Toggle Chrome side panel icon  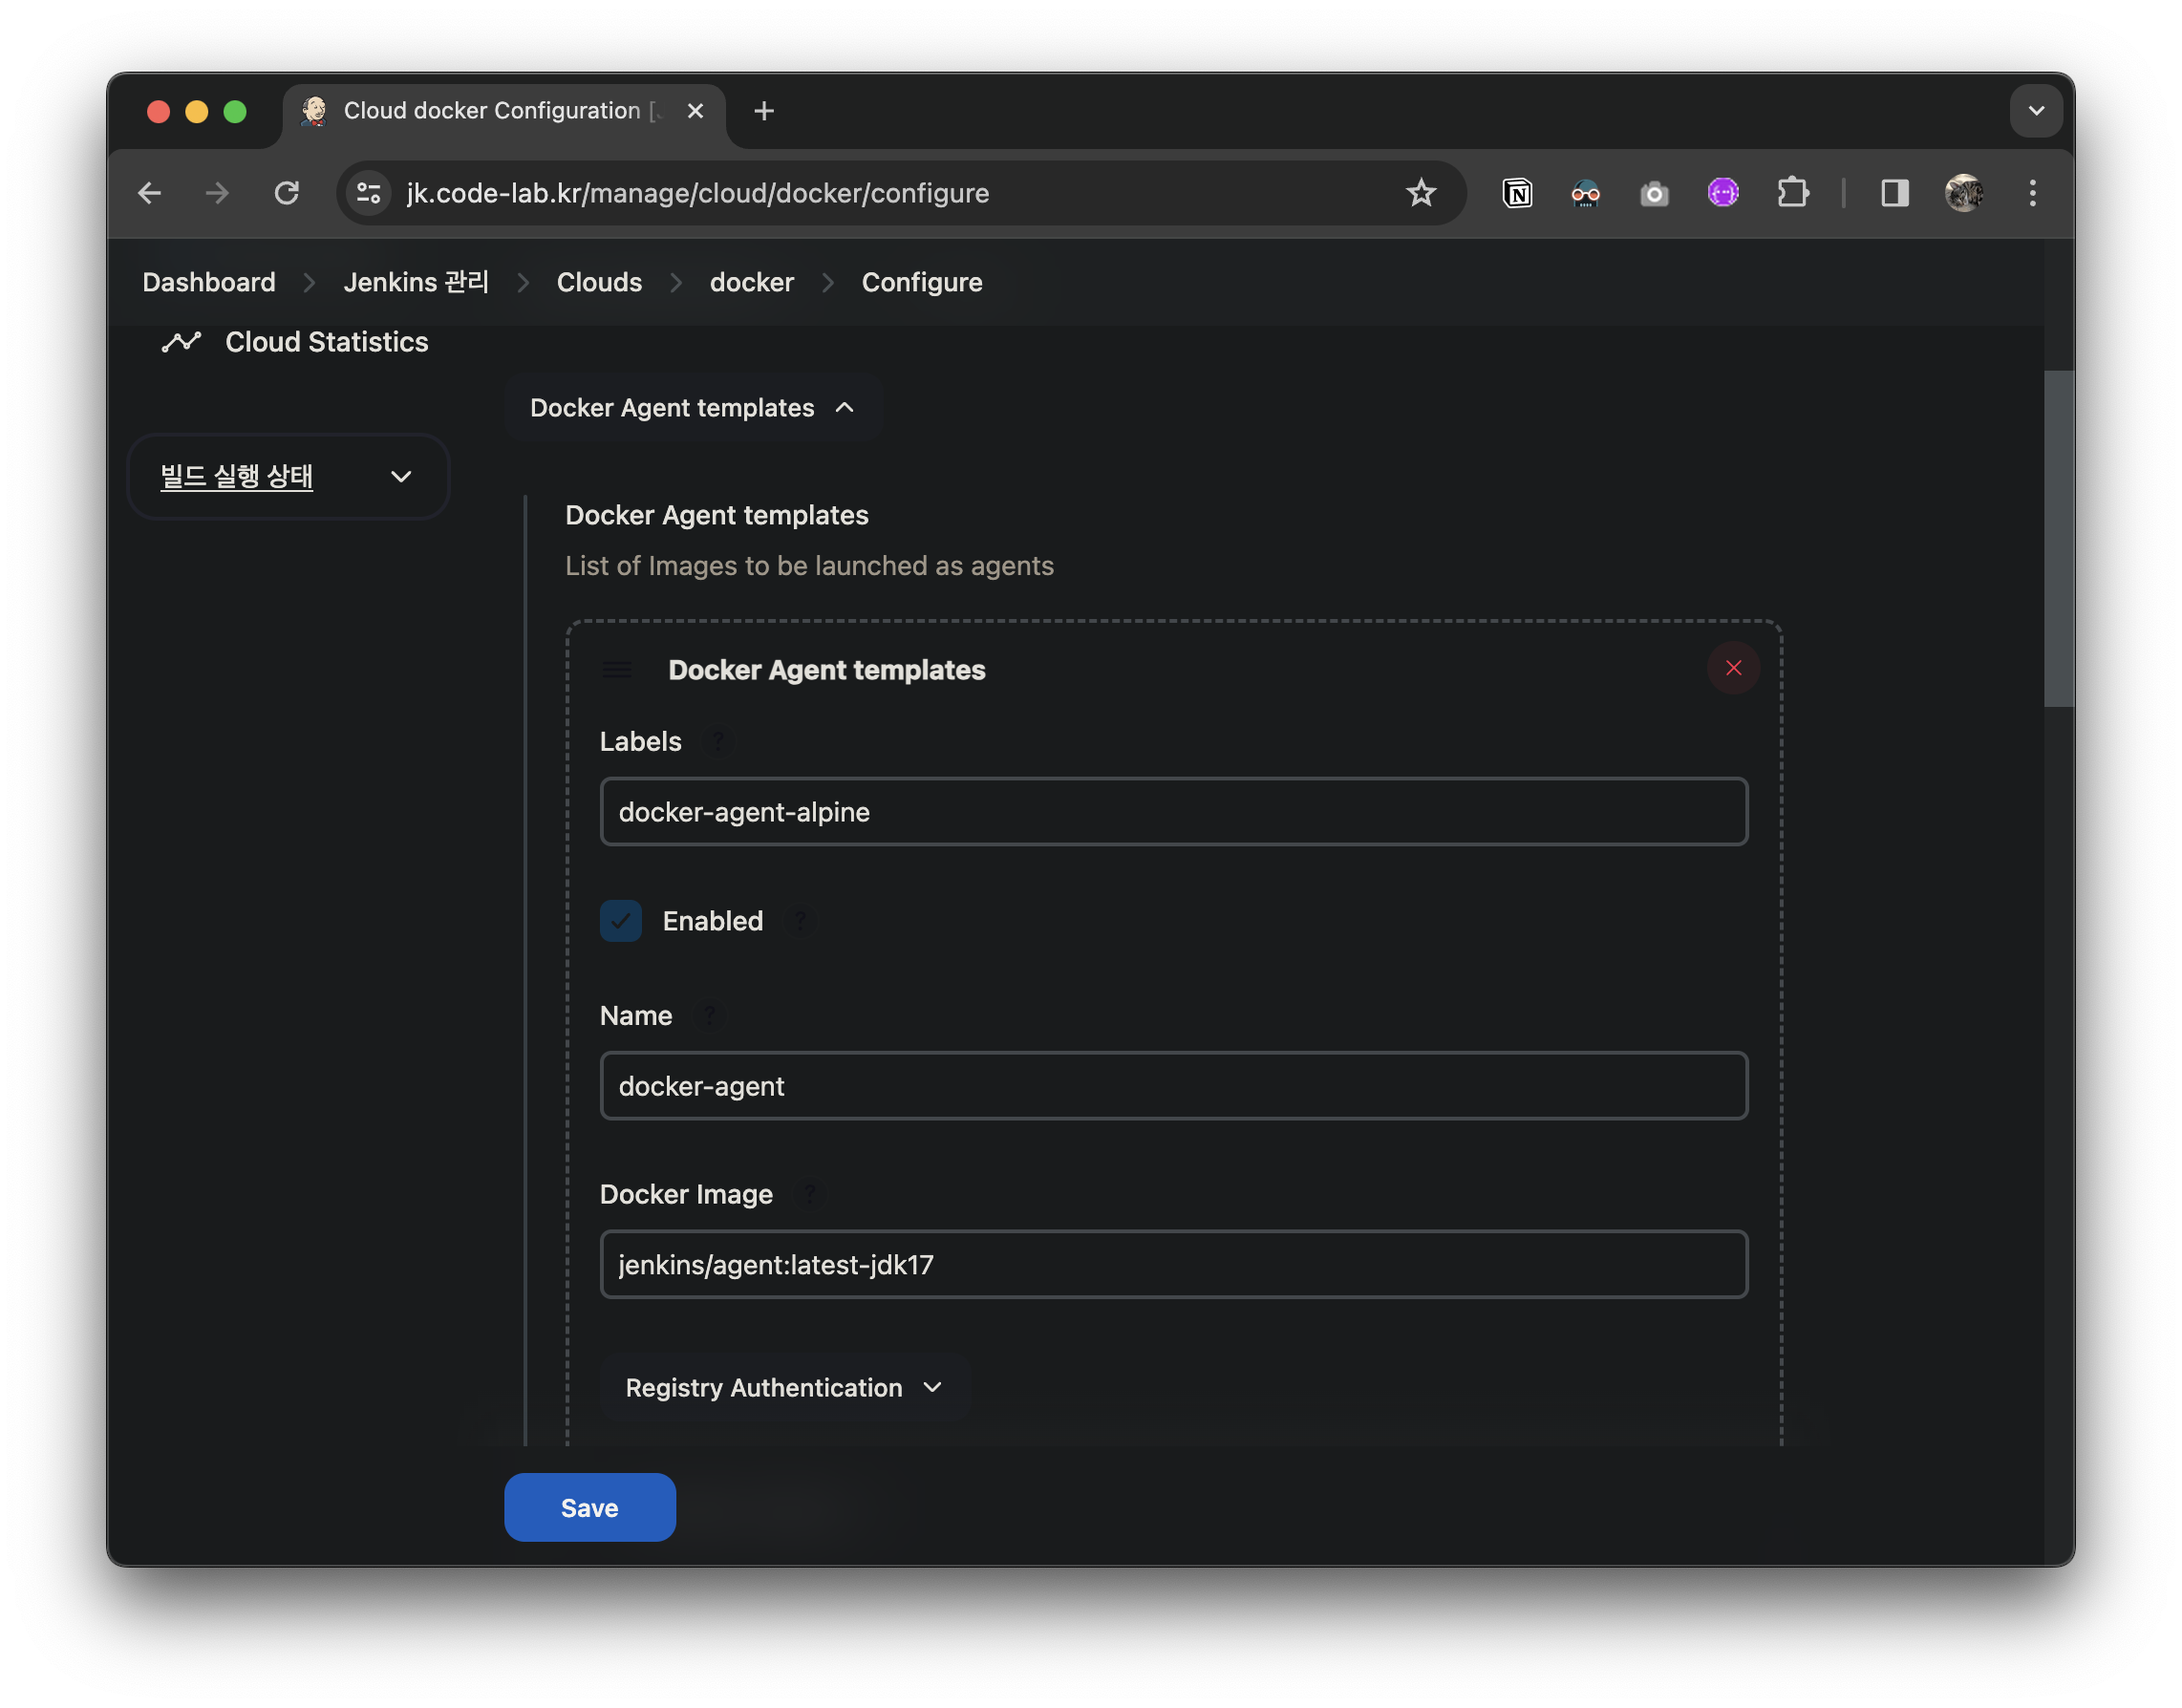tap(1894, 193)
